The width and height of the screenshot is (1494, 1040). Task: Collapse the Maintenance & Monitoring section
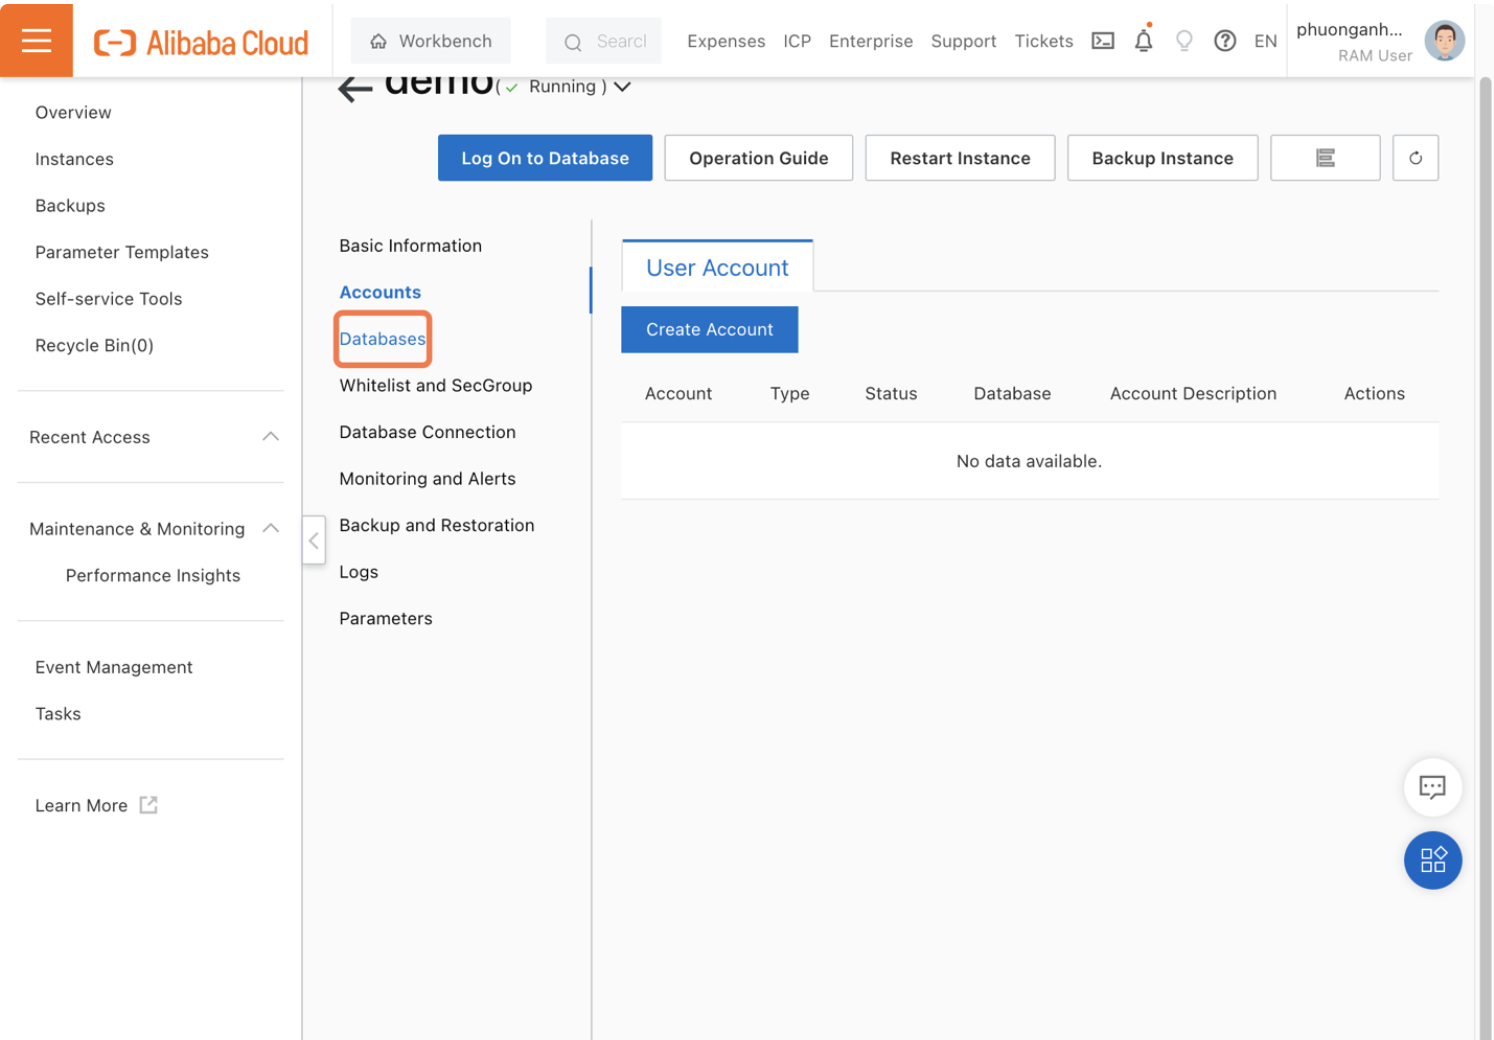(270, 528)
